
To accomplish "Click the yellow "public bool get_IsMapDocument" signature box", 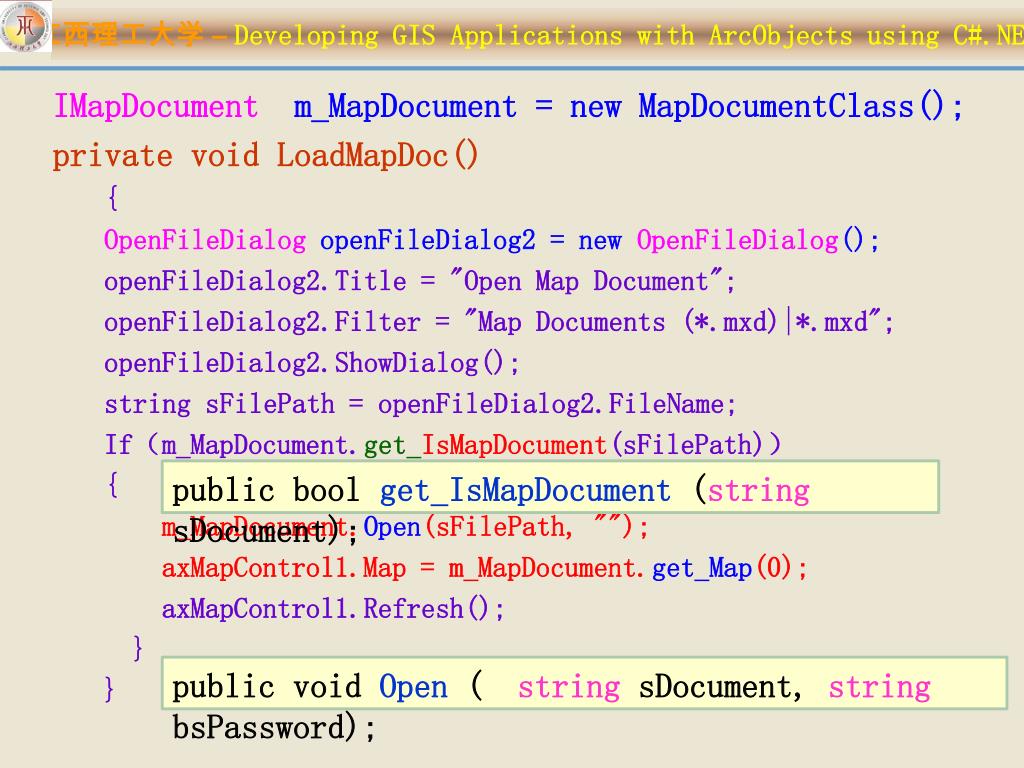I will (550, 487).
